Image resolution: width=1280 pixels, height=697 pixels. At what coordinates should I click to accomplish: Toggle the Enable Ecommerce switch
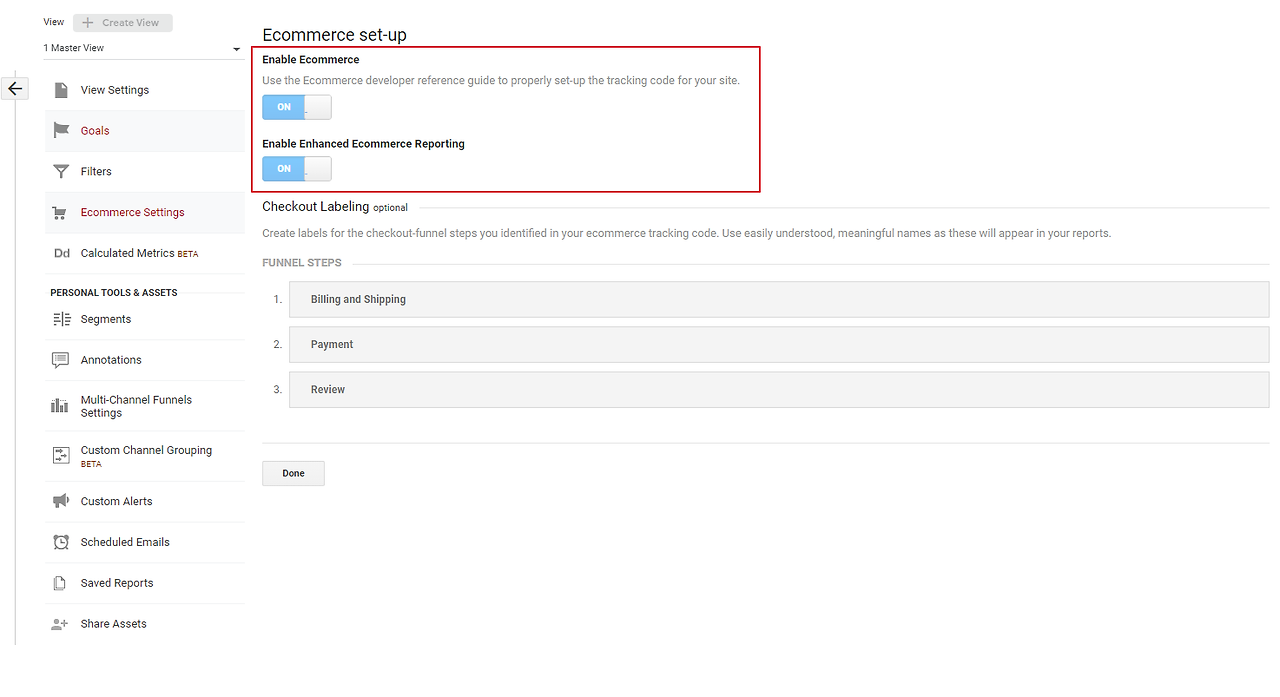[x=297, y=107]
